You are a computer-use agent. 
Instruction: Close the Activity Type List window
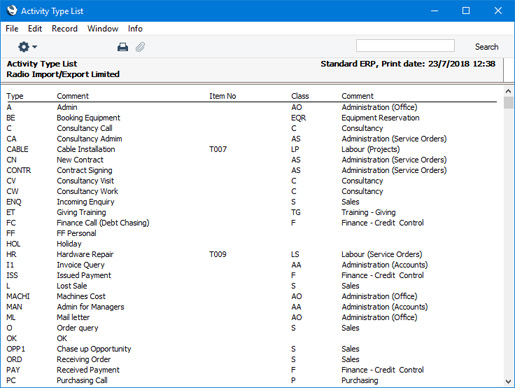[498, 11]
